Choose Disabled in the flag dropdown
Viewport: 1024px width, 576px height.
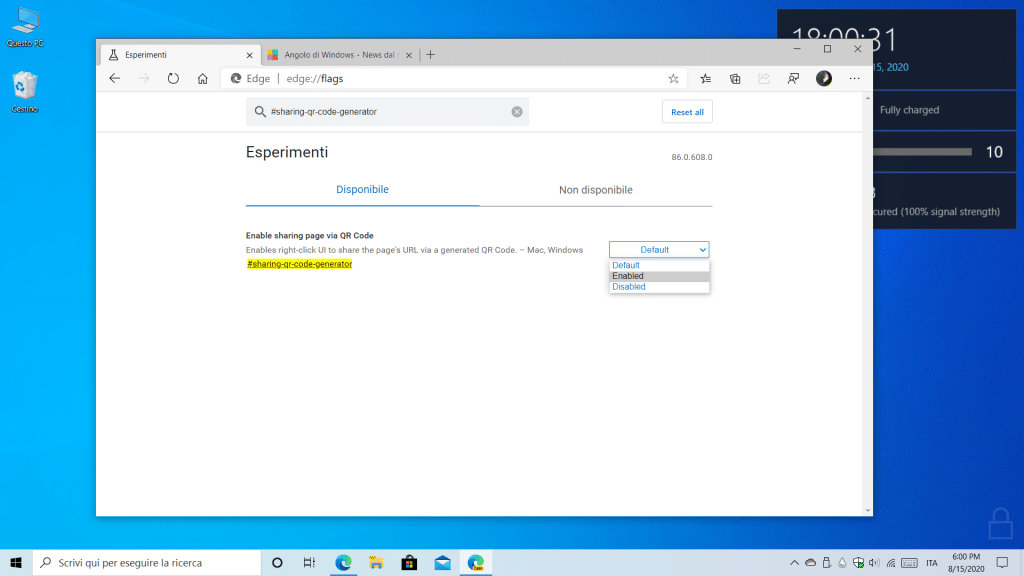pos(629,287)
